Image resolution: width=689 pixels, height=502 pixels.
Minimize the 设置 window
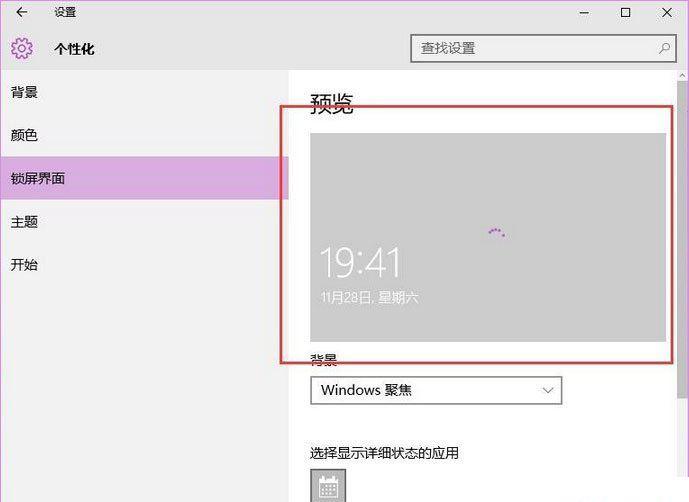coord(584,13)
